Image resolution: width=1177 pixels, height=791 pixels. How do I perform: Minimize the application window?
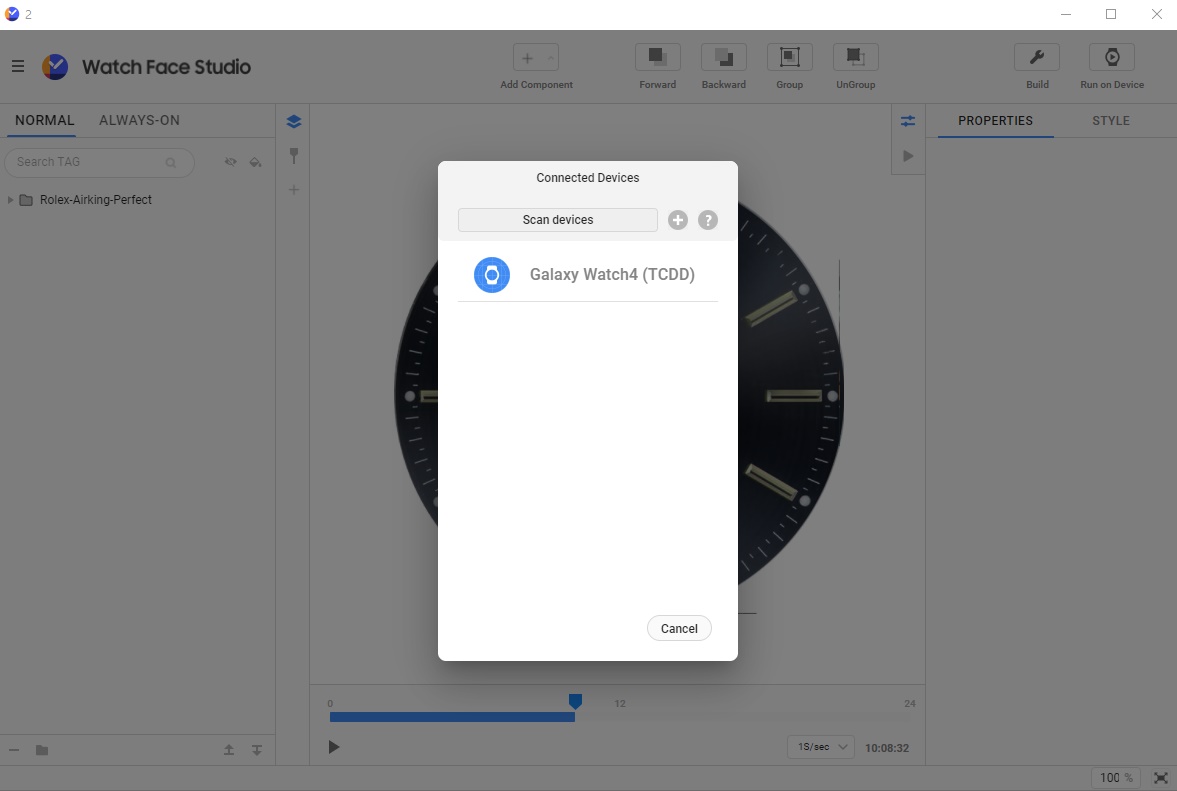(x=1066, y=14)
